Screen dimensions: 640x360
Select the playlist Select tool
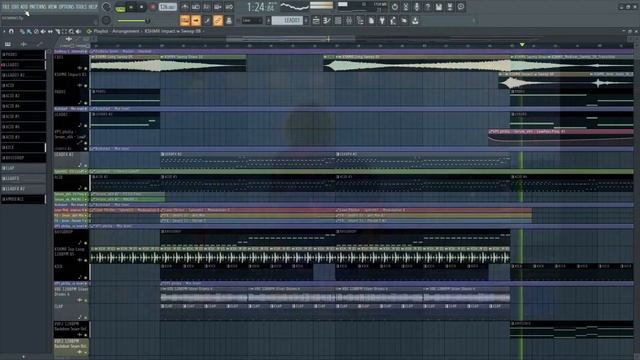pyautogui.click(x=64, y=31)
